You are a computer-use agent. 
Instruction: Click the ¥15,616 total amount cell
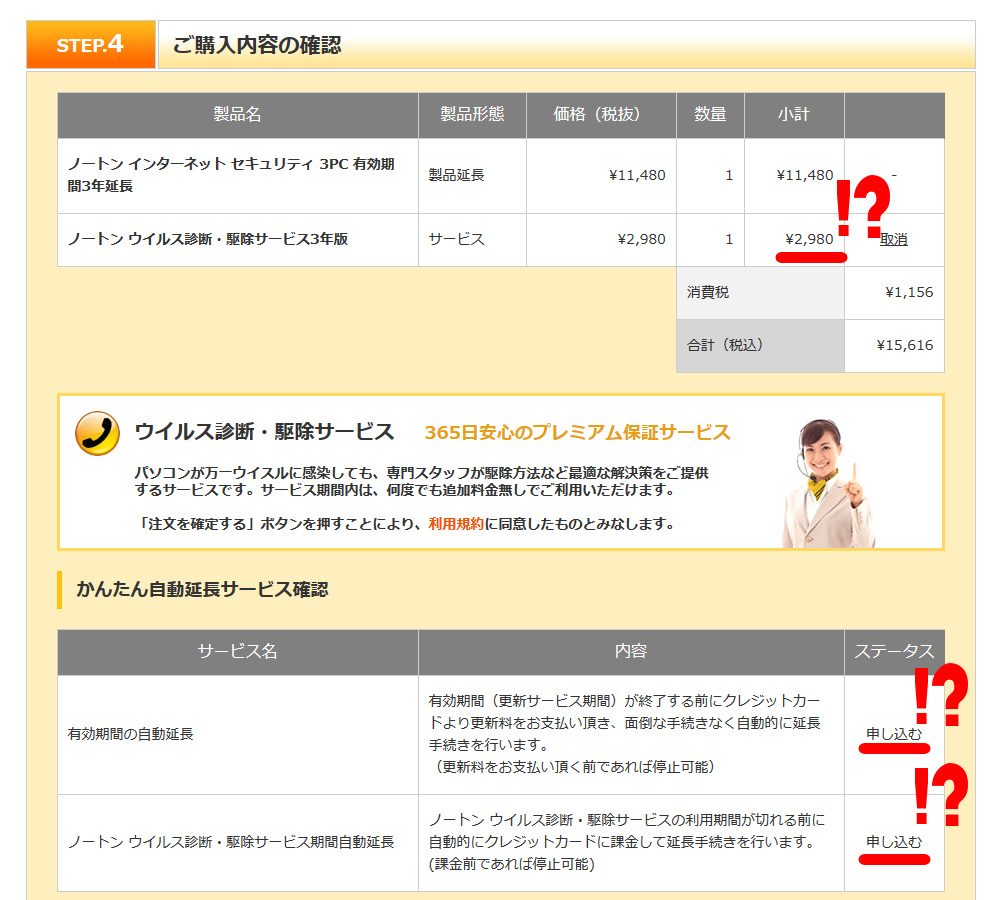(x=905, y=345)
